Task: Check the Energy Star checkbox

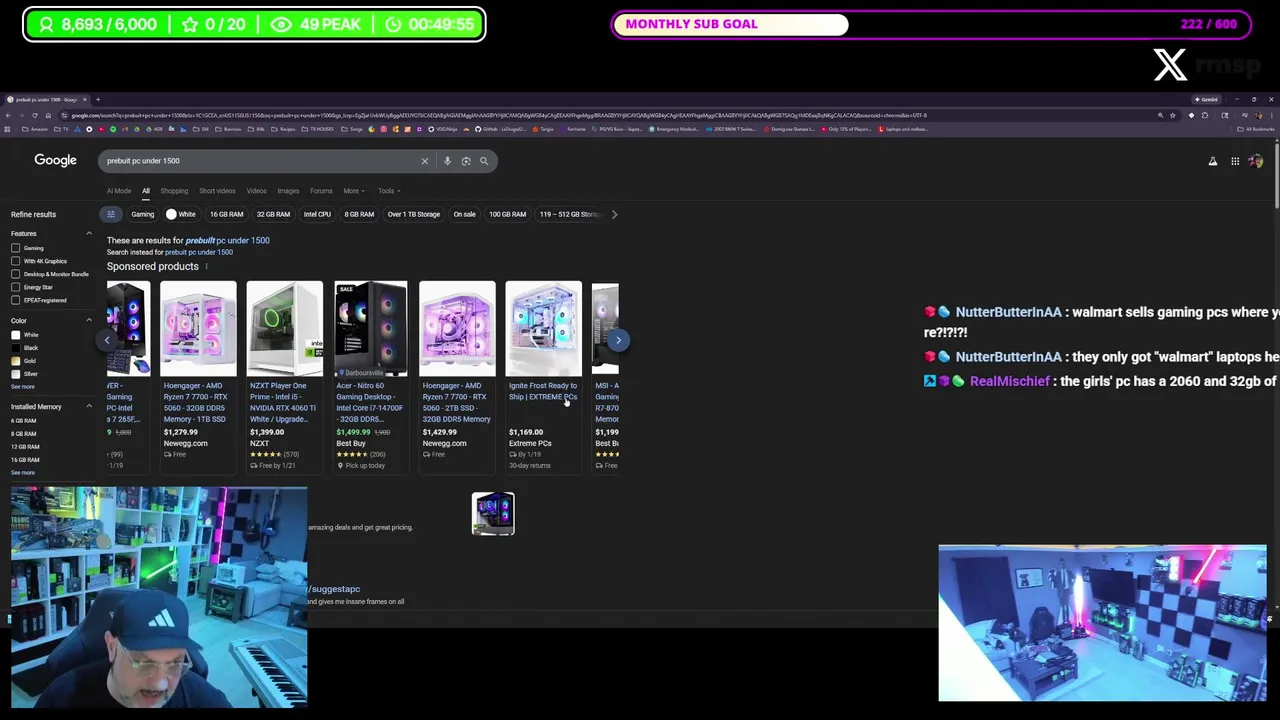Action: coord(15,287)
